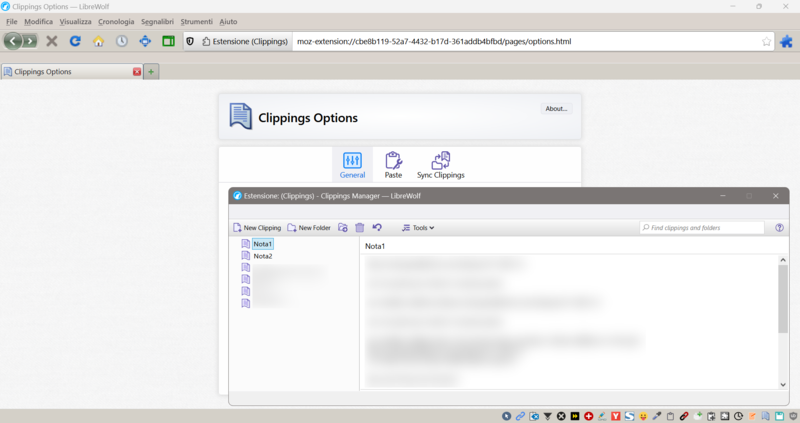
Task: Stop loading with the X toolbar icon
Action: pos(52,41)
